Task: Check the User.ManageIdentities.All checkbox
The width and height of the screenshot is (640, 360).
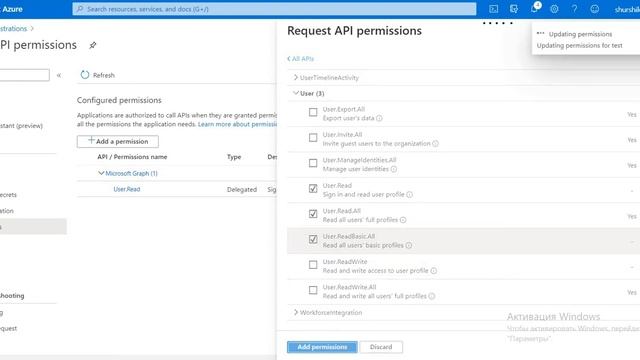Action: point(313,163)
